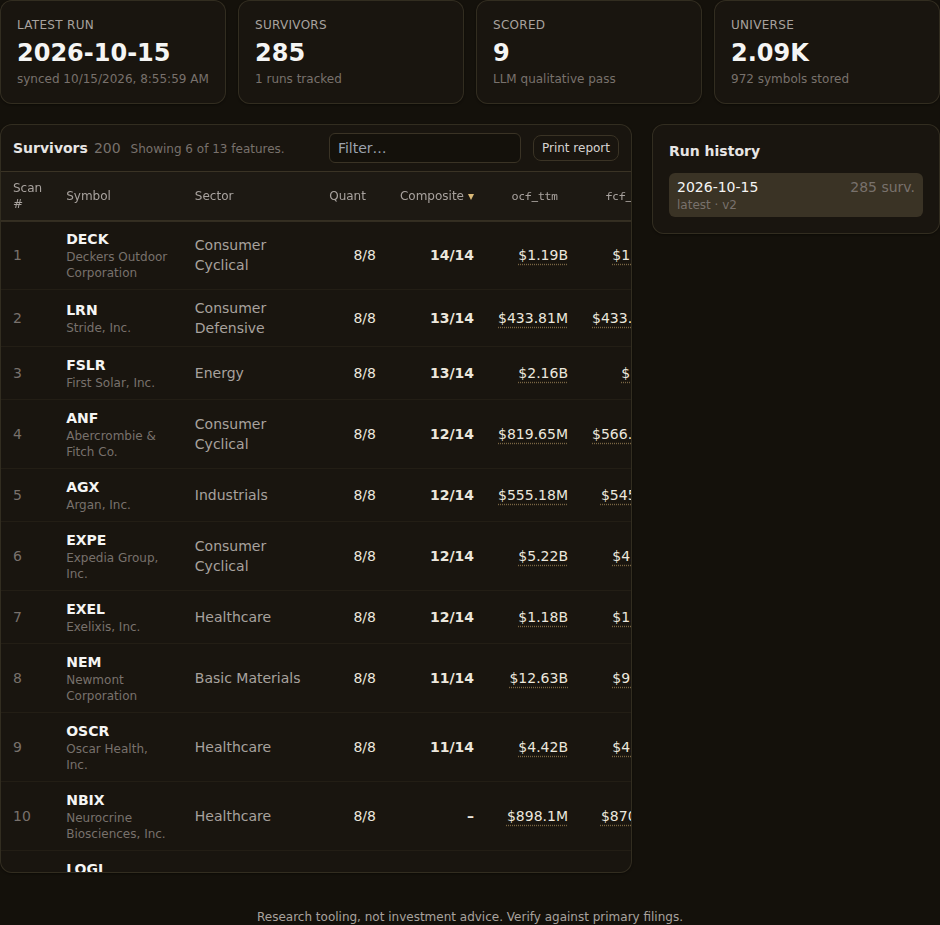Click the Survivors 285 summary card
The height and width of the screenshot is (925, 940).
pos(351,52)
